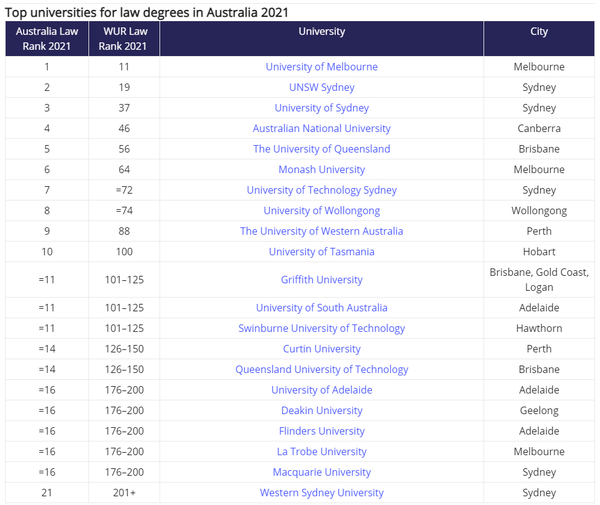Click City cell for The University of Queensland
600x505 pixels.
coord(539,149)
